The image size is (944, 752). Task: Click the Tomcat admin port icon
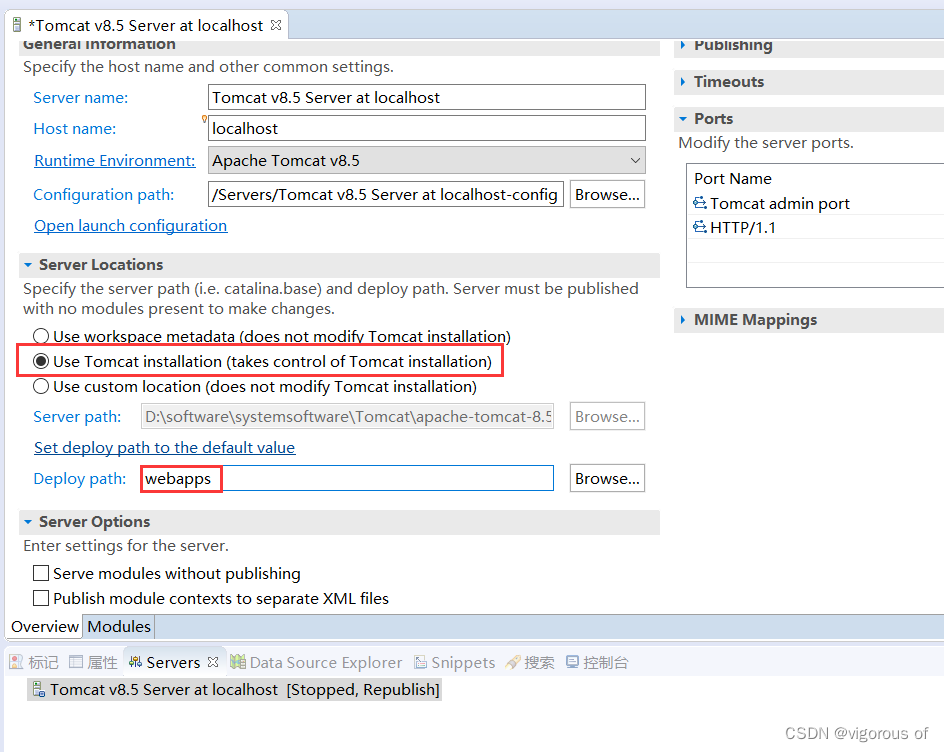[x=700, y=203]
